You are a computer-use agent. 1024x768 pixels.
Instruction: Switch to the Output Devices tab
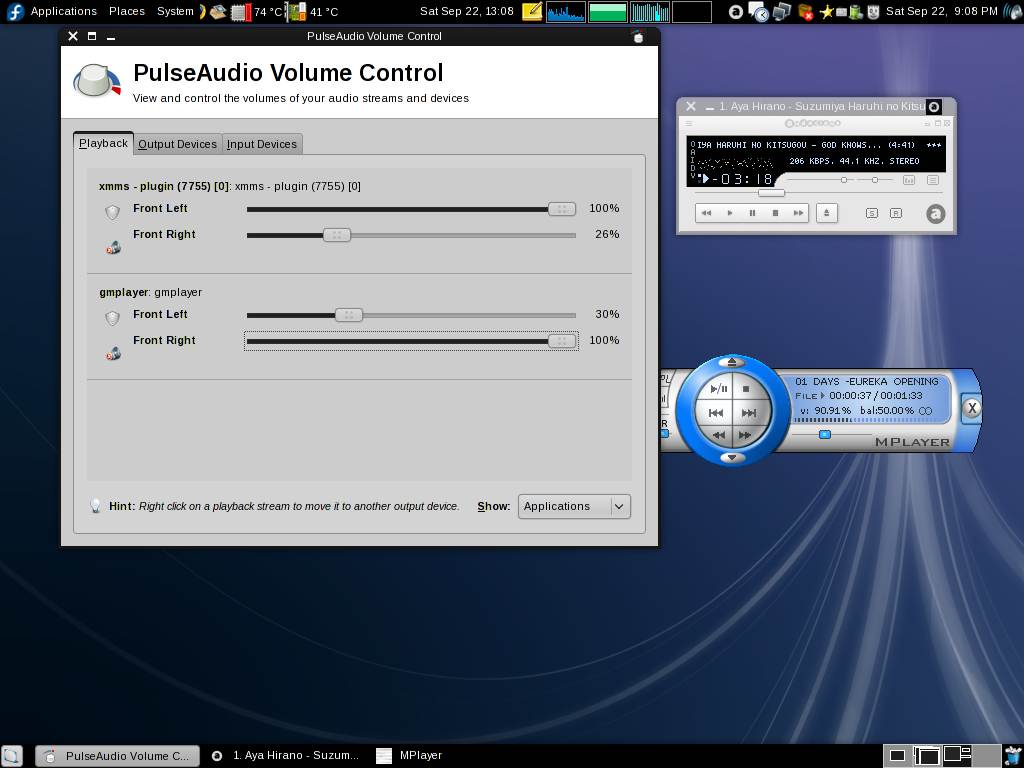tap(177, 144)
